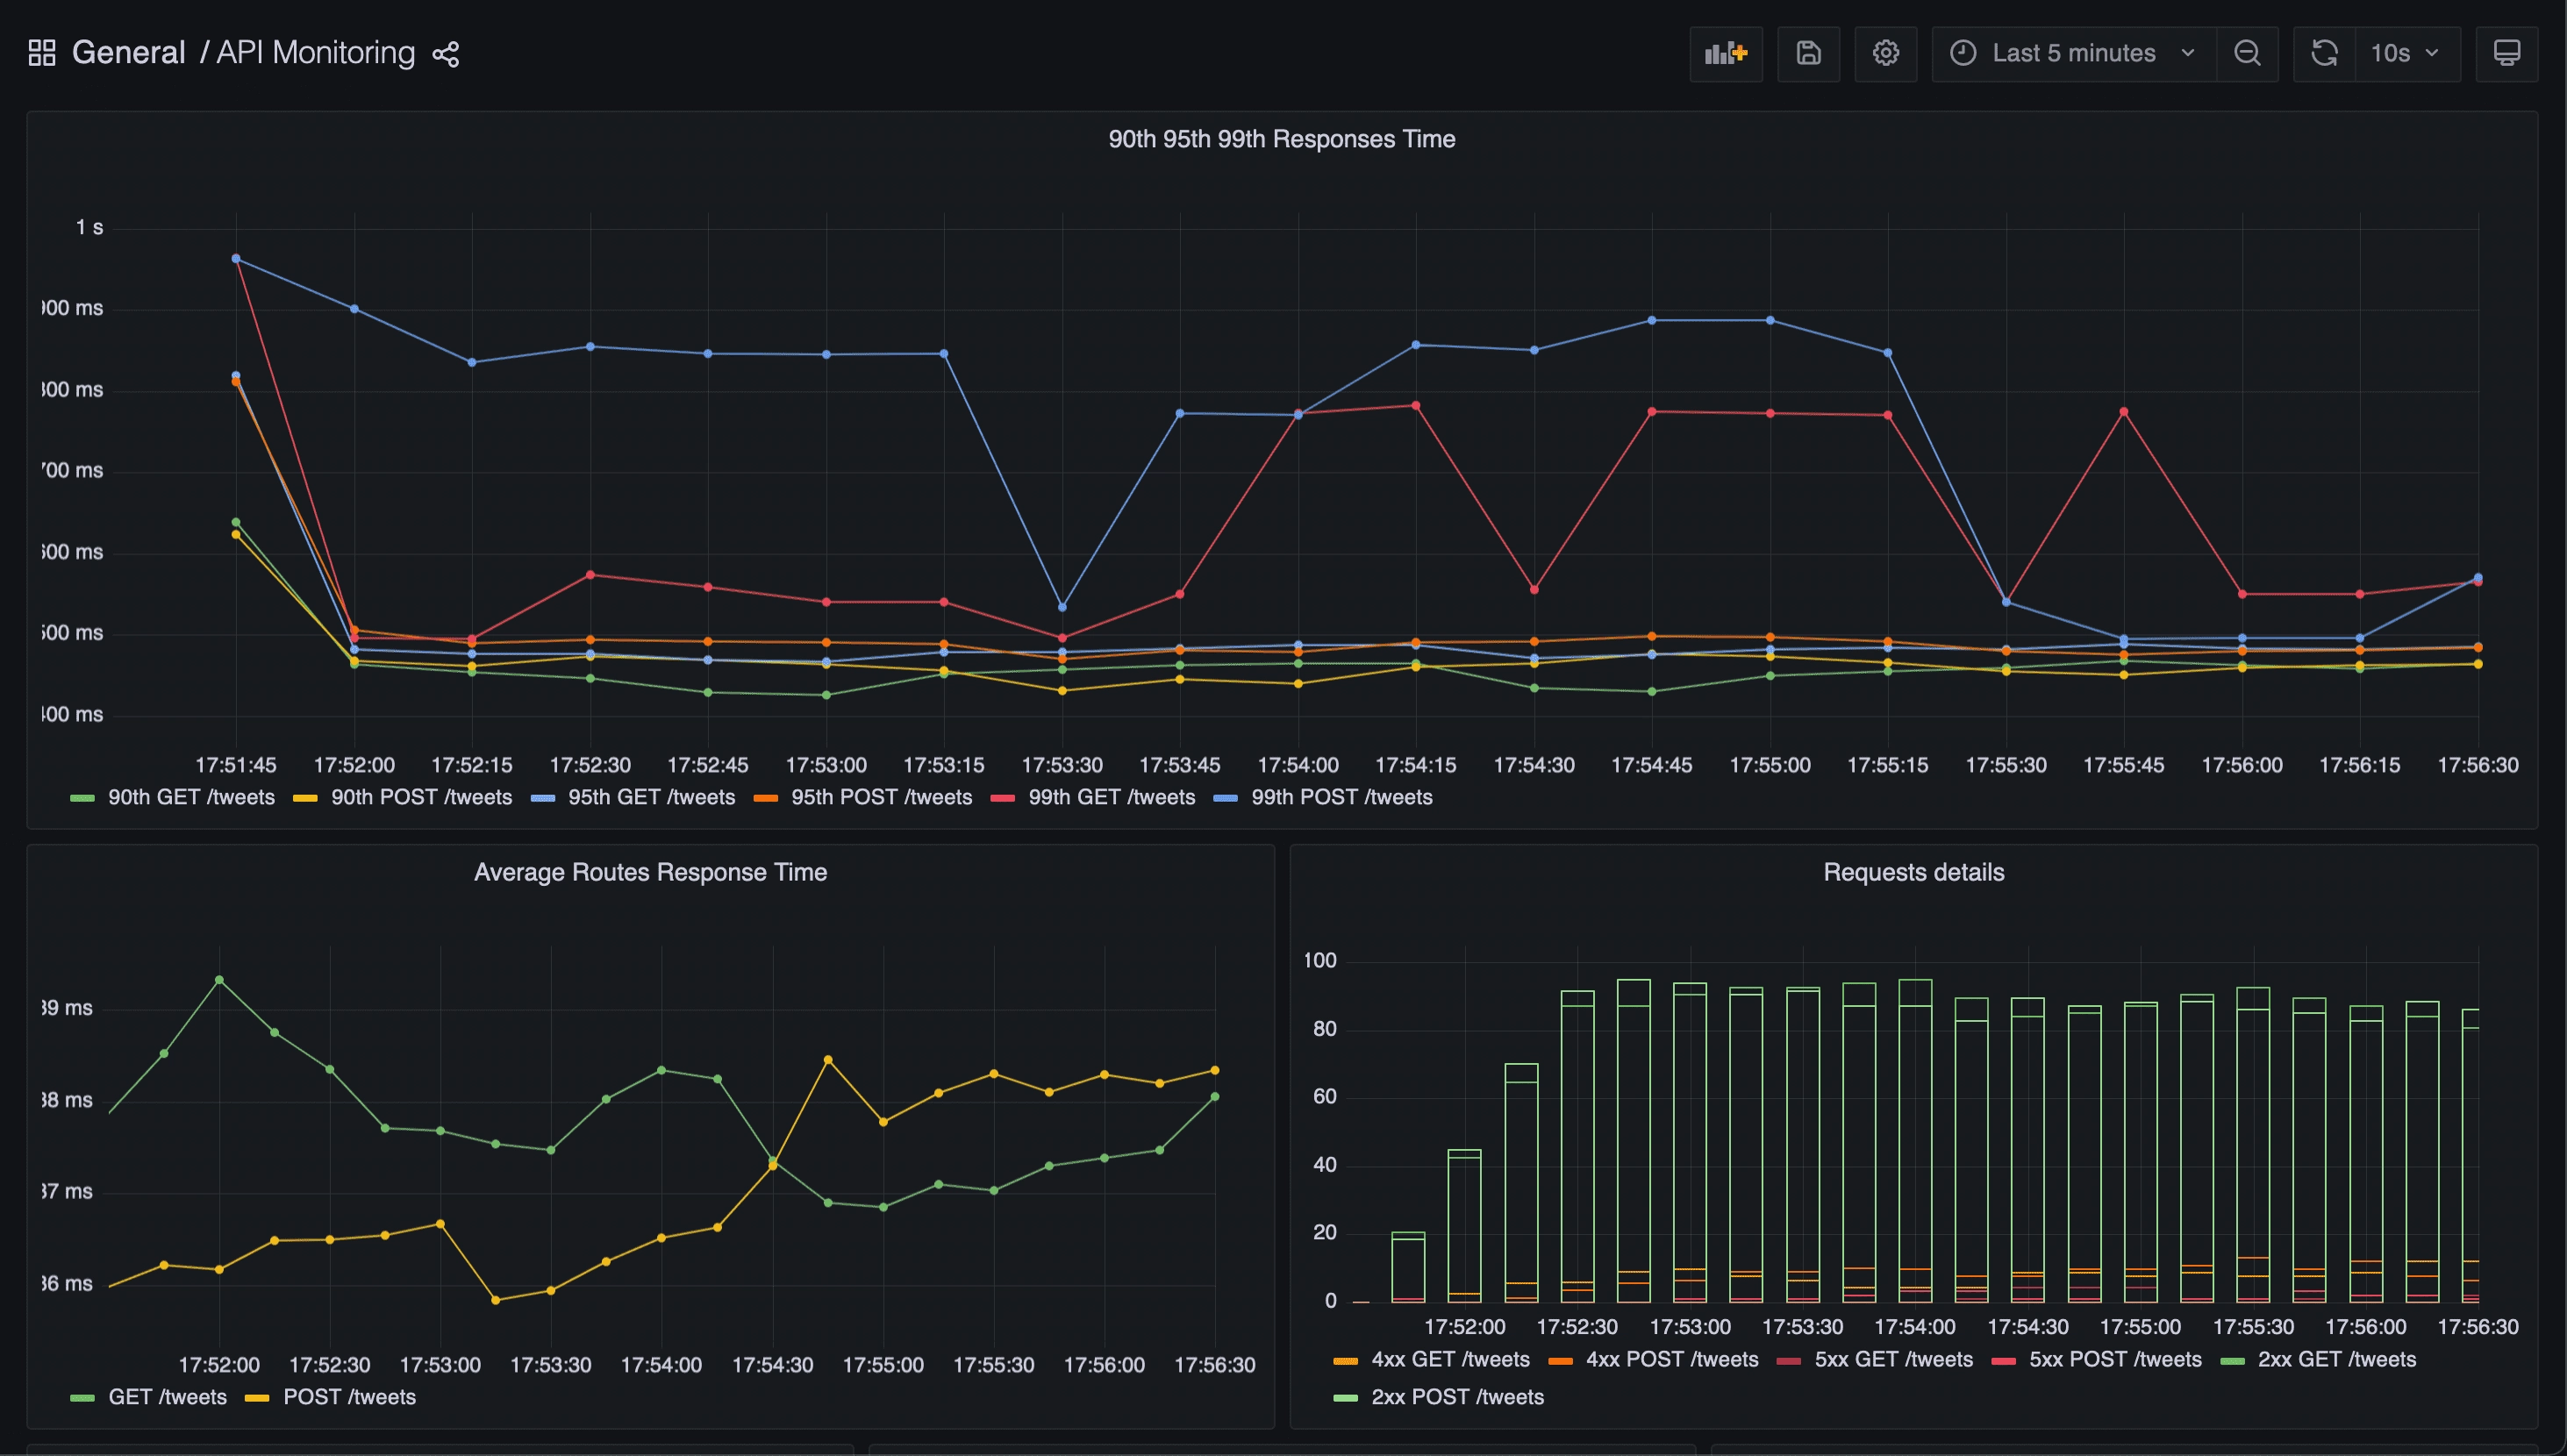This screenshot has width=2567, height=1456.
Task: Refresh the dashboard now
Action: pos(2324,54)
